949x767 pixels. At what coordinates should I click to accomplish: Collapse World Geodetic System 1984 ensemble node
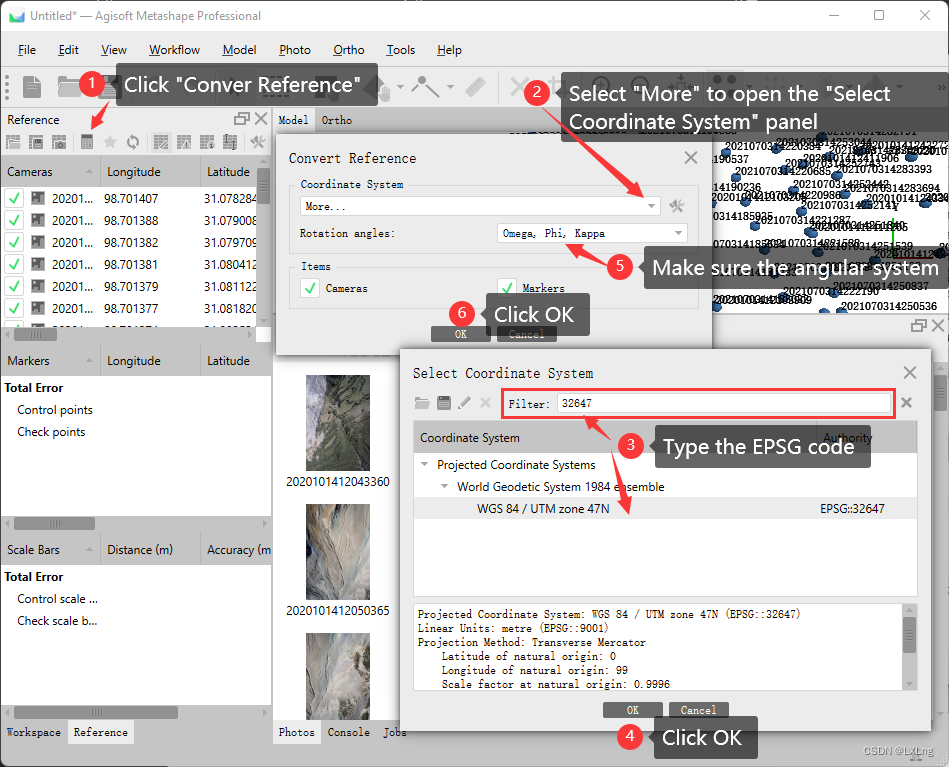click(x=444, y=486)
